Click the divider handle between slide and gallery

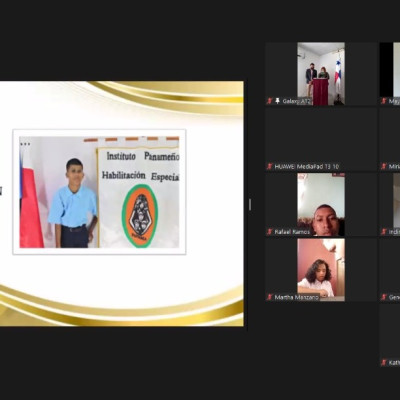(x=250, y=205)
